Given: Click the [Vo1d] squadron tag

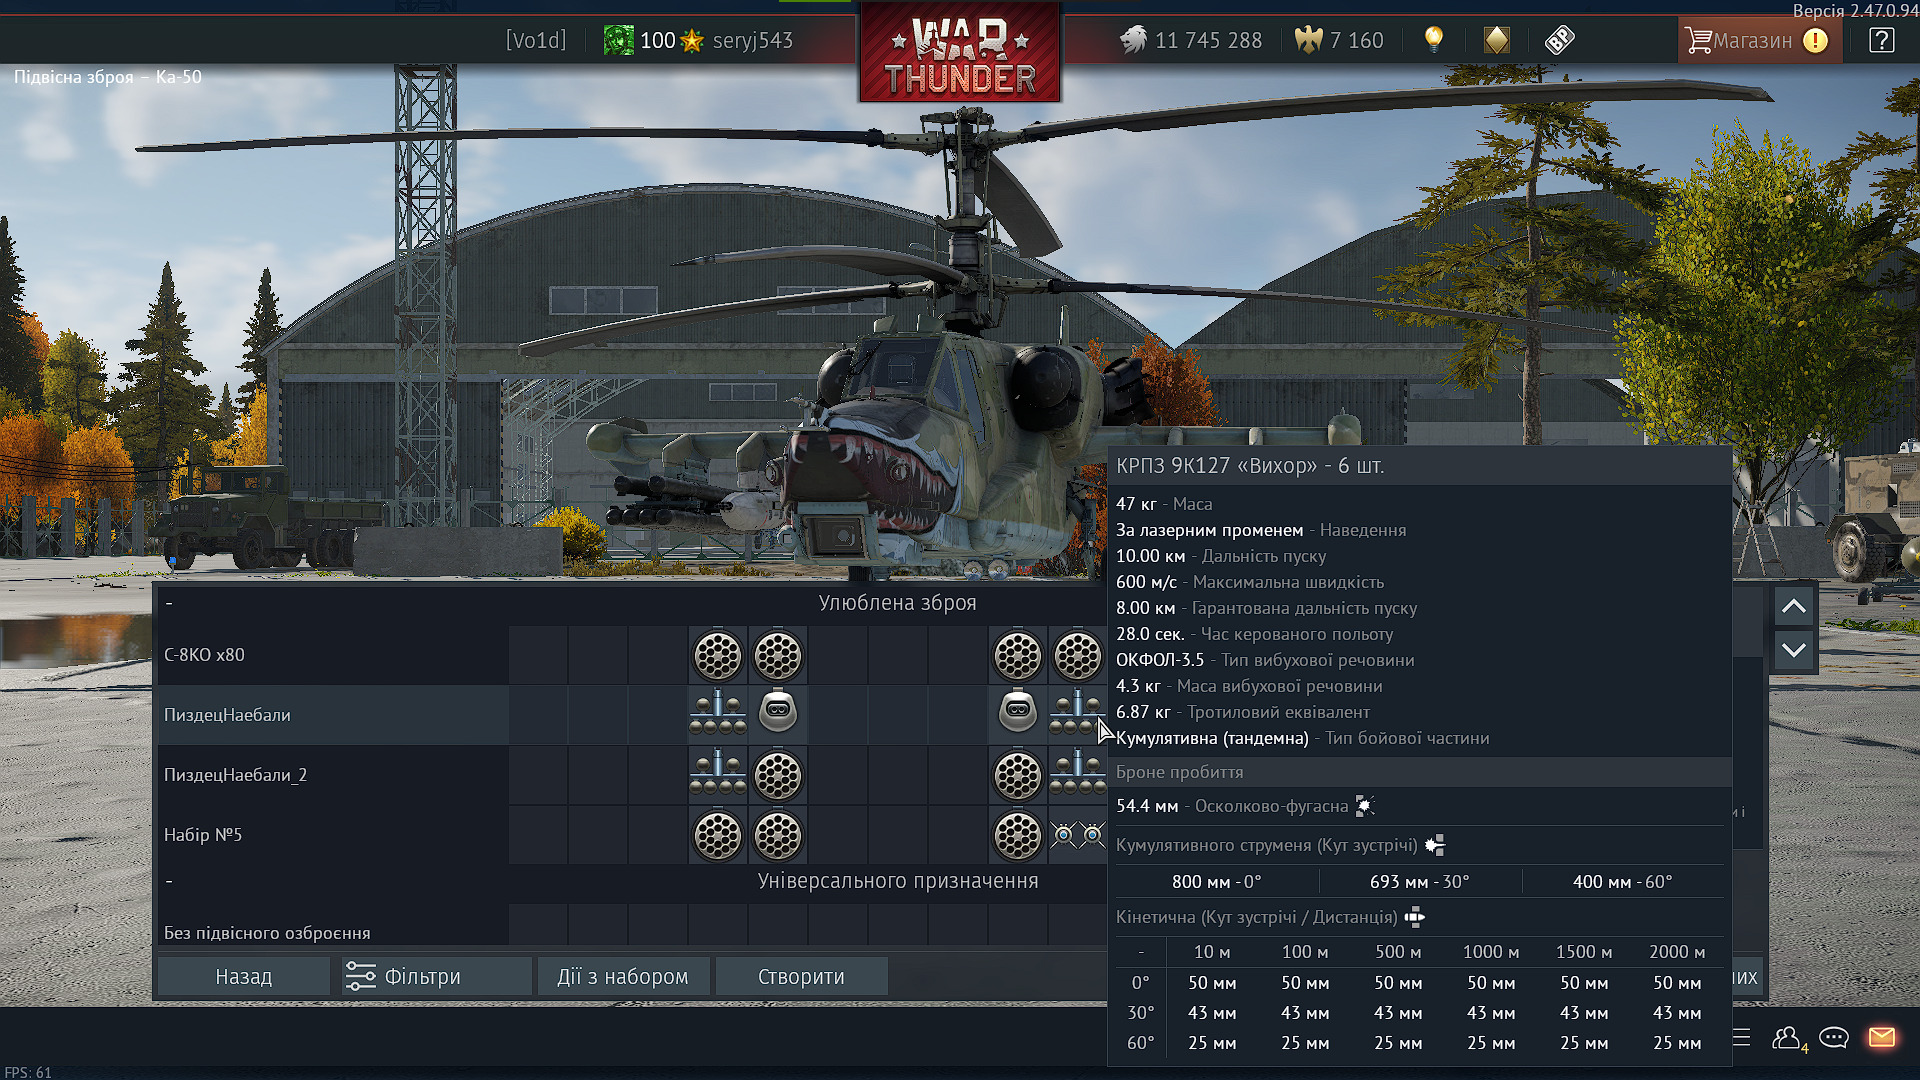Looking at the screenshot, I should pyautogui.click(x=535, y=40).
